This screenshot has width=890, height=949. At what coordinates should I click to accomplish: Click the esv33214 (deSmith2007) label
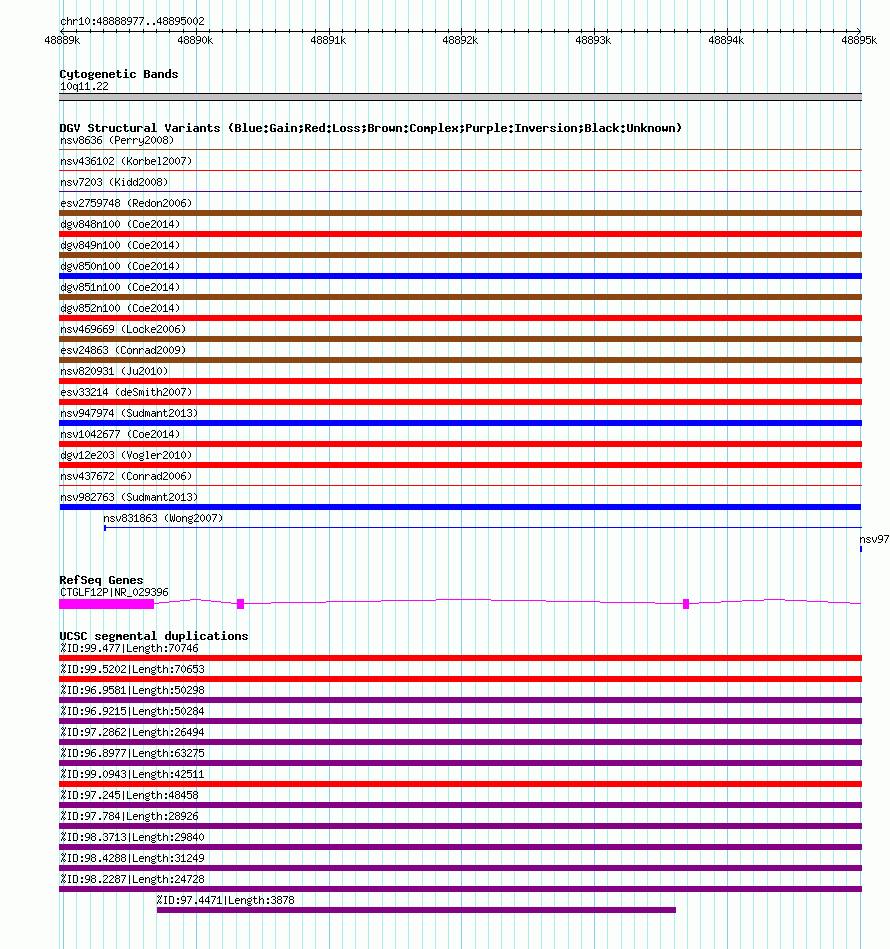pyautogui.click(x=126, y=392)
